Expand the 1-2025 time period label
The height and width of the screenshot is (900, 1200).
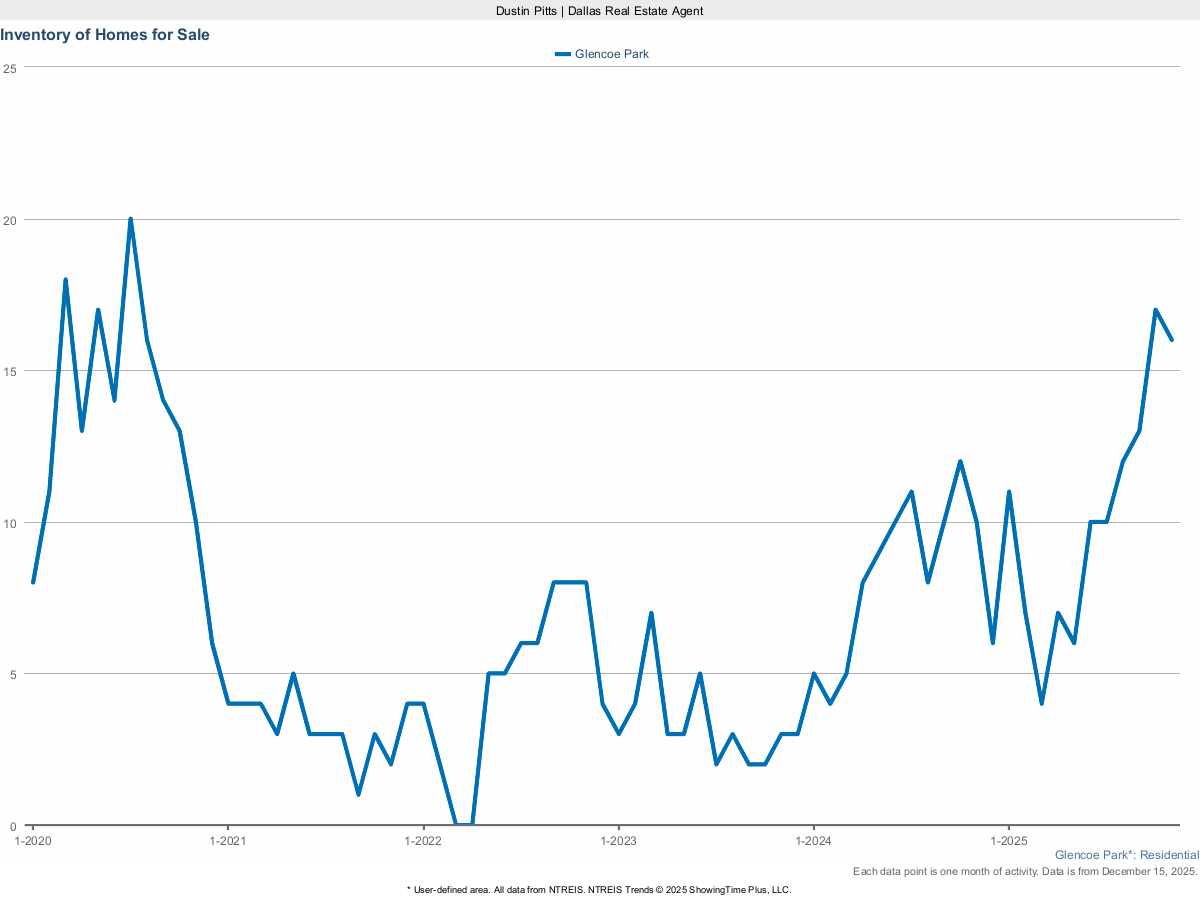pos(1009,841)
